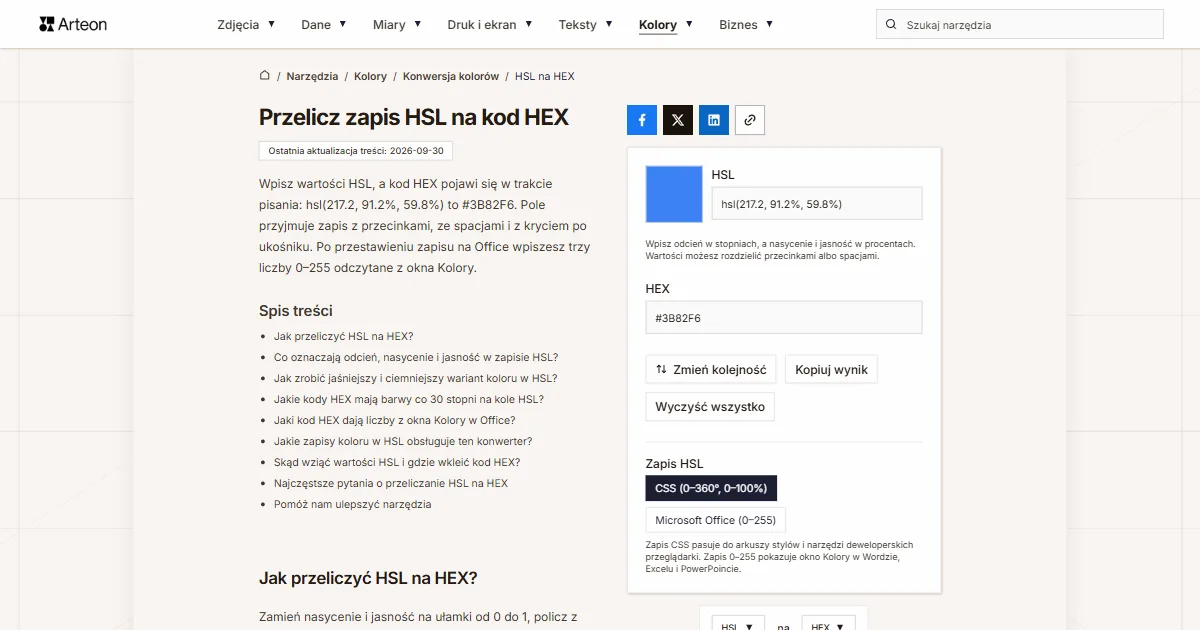
Task: Open the HSL source format dropdown
Action: [x=738, y=626]
